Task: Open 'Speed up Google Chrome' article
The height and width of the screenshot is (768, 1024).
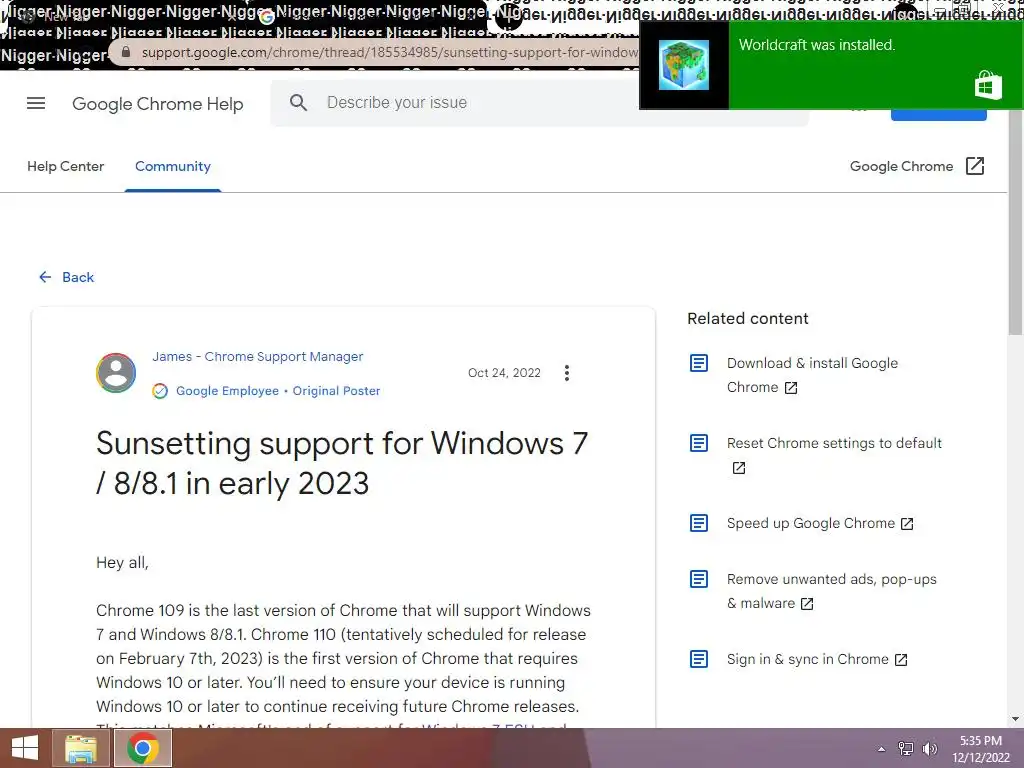Action: tap(810, 524)
